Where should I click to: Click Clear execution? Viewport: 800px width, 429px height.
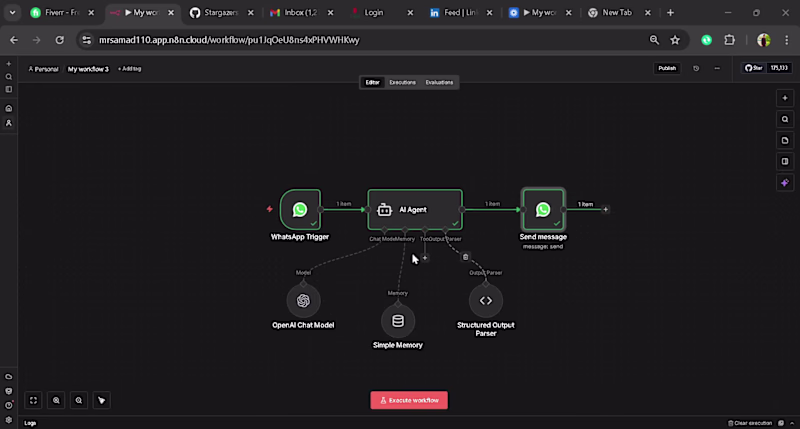click(749, 423)
